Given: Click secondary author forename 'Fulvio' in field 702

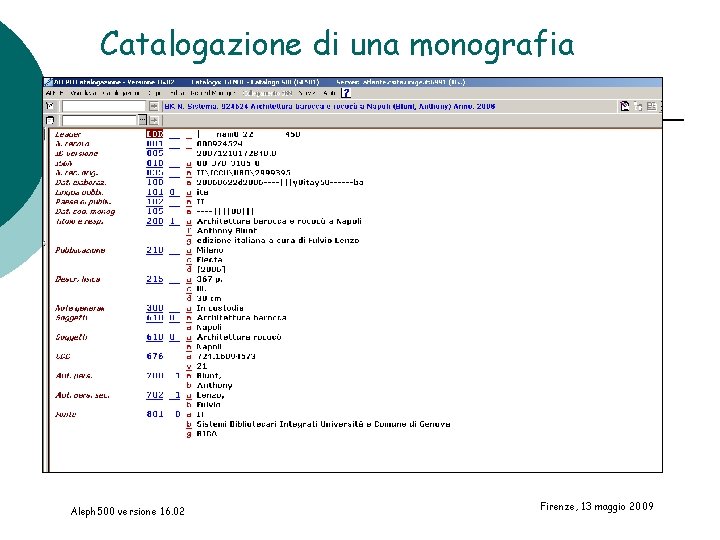Looking at the screenshot, I should [x=208, y=405].
